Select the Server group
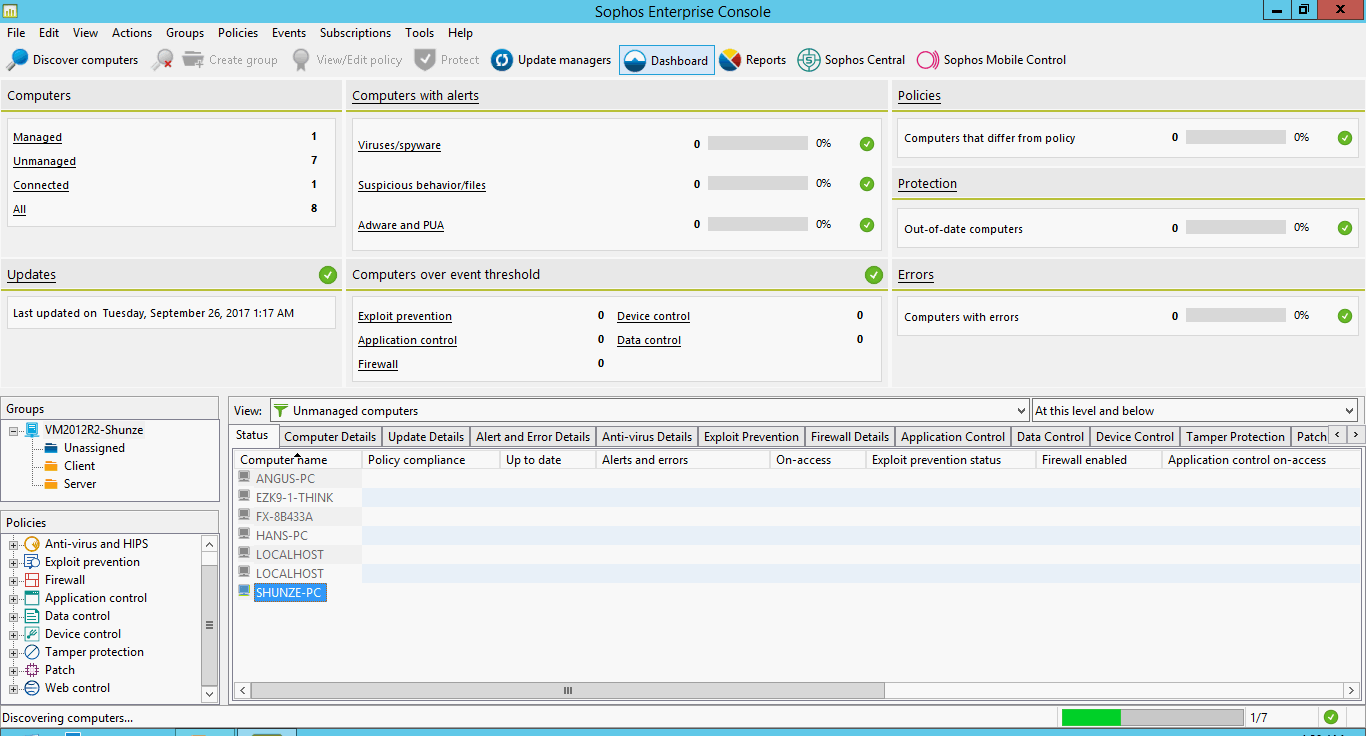The width and height of the screenshot is (1366, 736). click(80, 484)
